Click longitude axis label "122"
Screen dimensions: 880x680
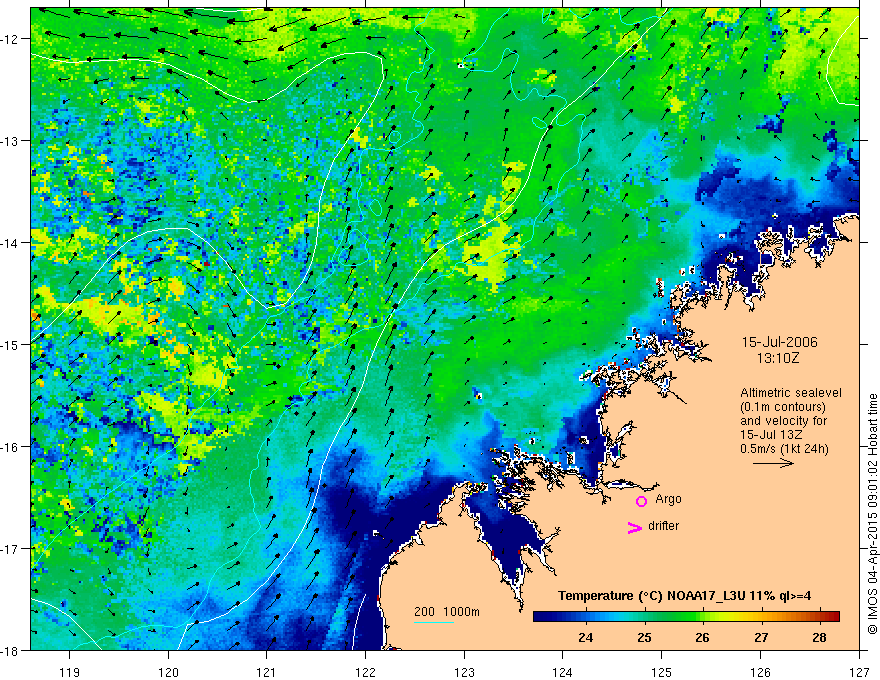coord(365,672)
